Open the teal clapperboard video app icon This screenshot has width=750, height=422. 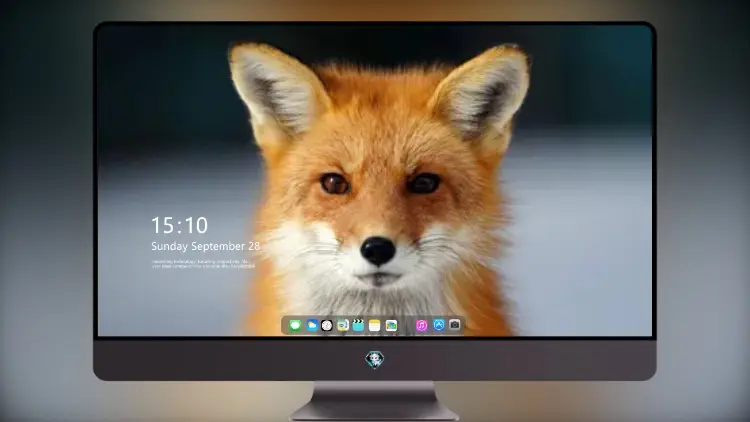click(358, 325)
